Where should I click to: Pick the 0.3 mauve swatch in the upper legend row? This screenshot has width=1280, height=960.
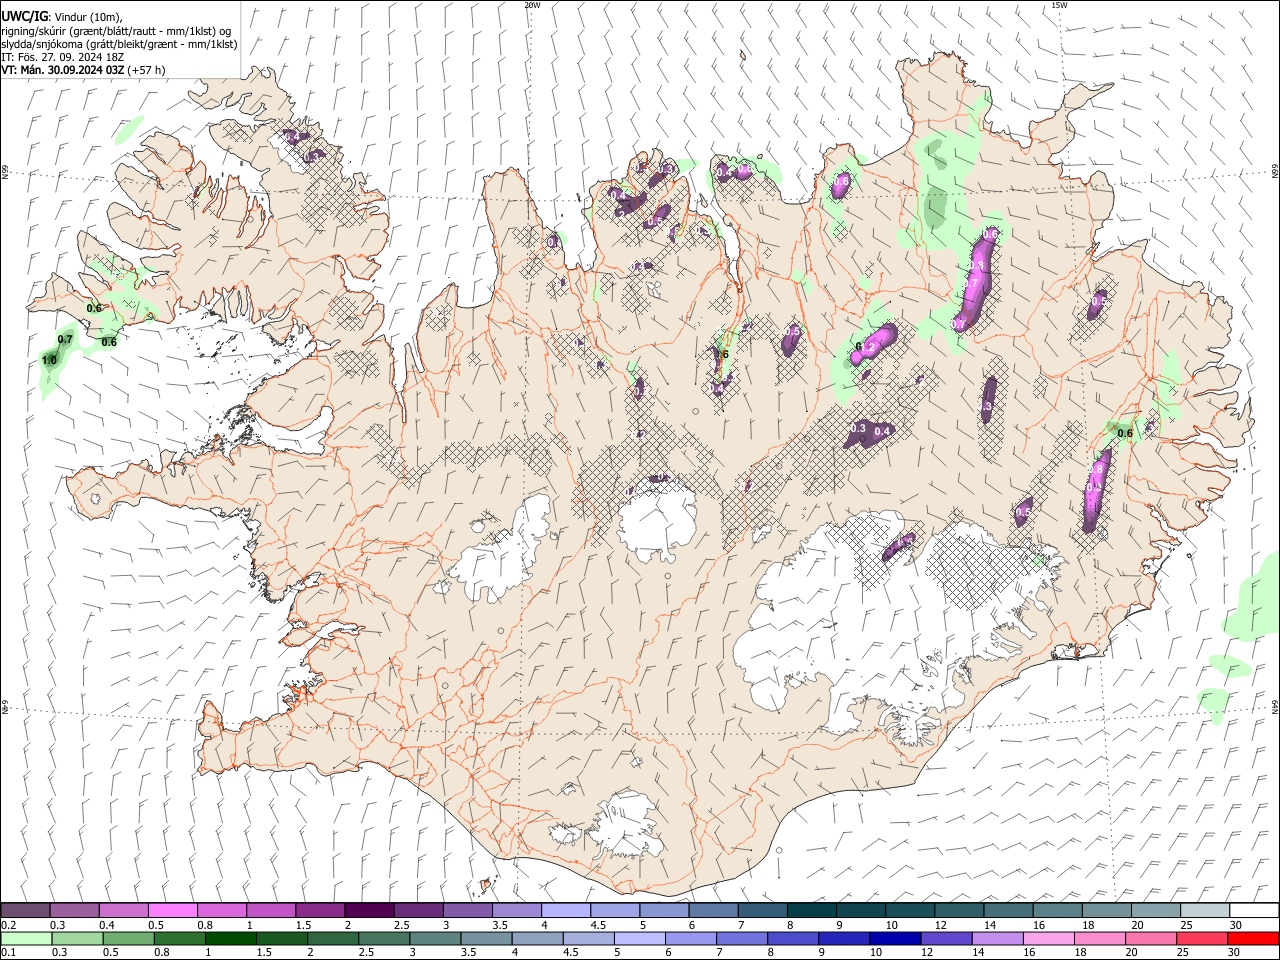tap(74, 910)
